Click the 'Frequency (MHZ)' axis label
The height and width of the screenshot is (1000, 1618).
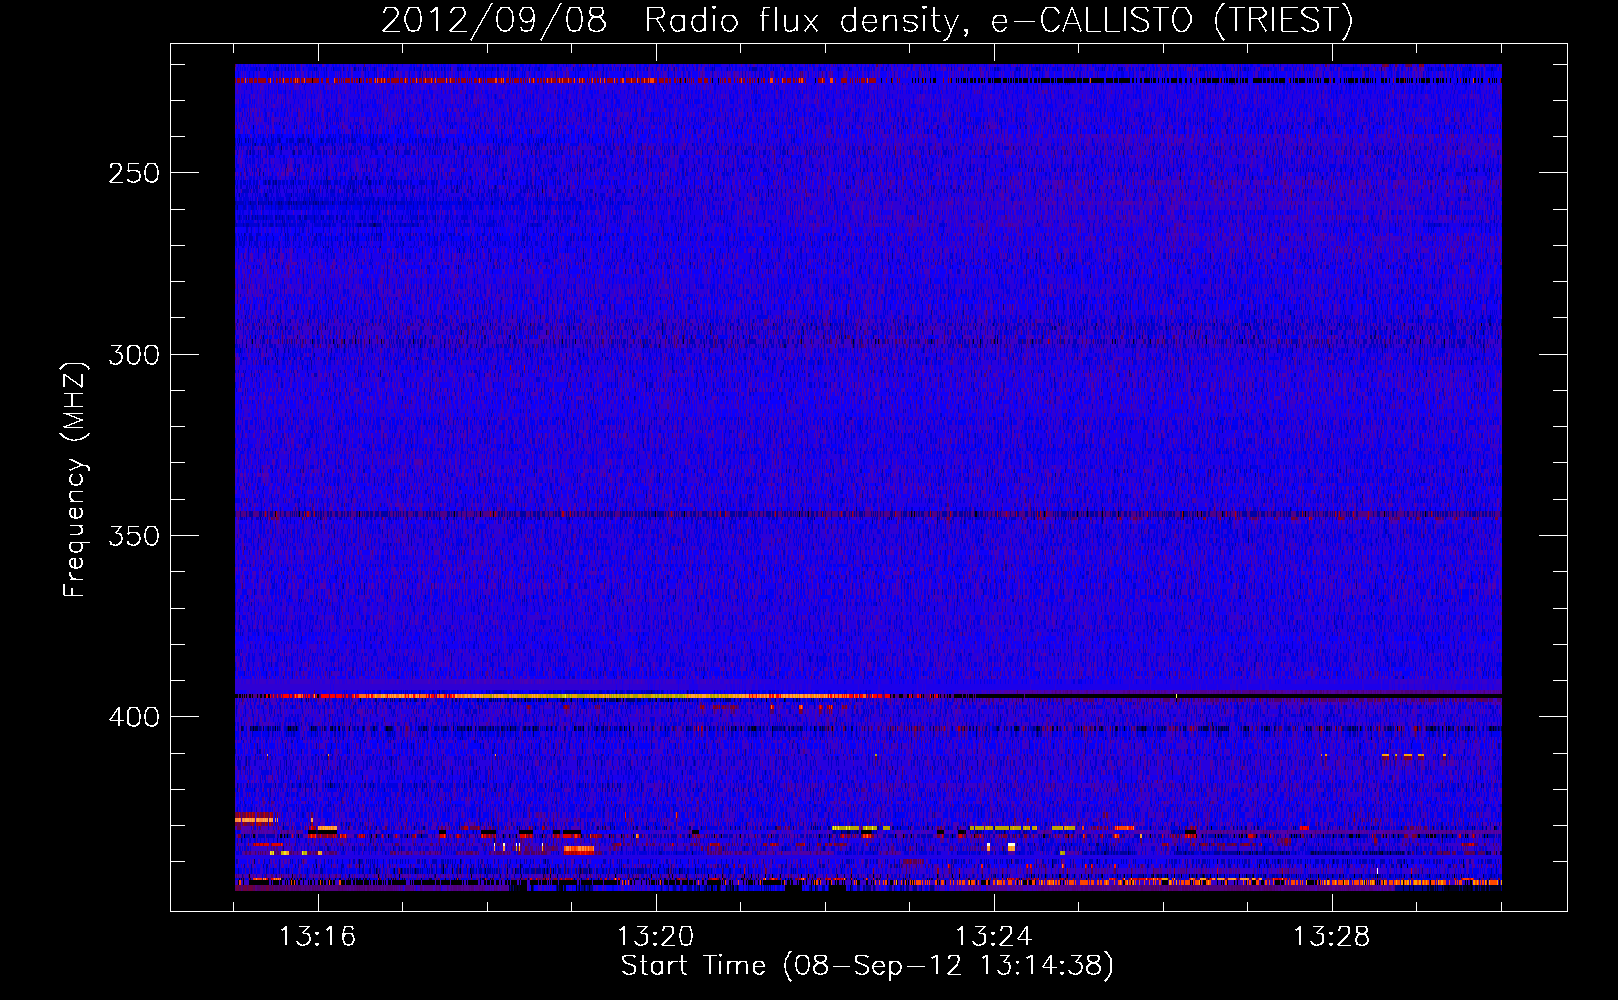(75, 479)
